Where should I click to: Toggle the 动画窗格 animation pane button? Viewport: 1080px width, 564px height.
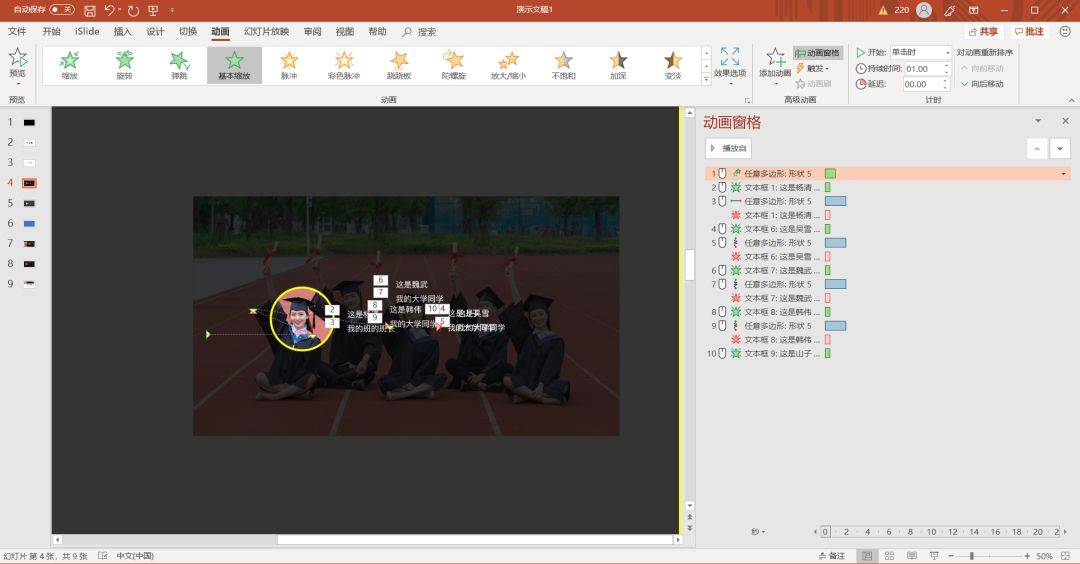(x=818, y=52)
